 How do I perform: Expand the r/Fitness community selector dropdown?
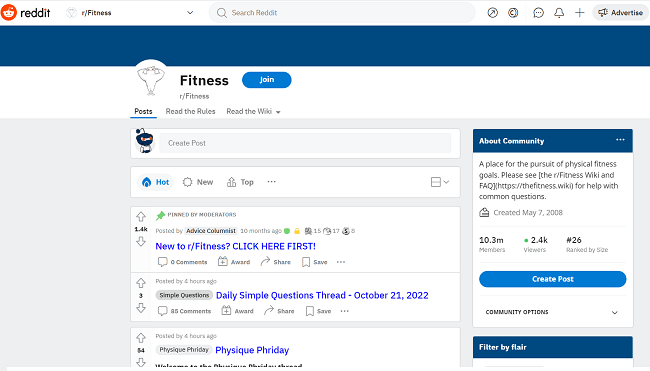tap(190, 13)
